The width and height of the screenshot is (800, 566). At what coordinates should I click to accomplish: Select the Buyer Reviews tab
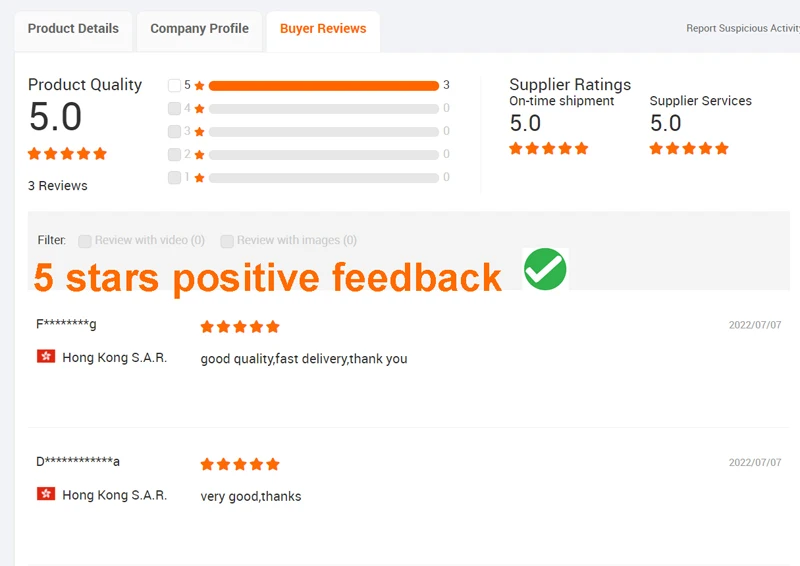(322, 29)
